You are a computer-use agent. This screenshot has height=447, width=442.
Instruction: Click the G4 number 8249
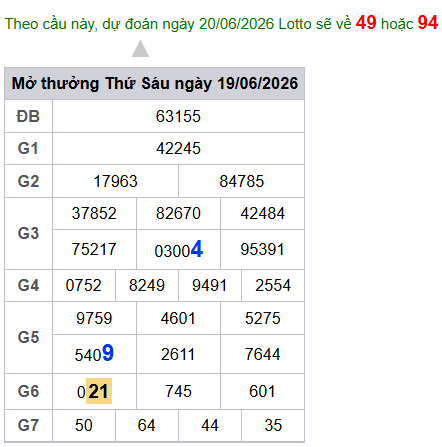(147, 285)
